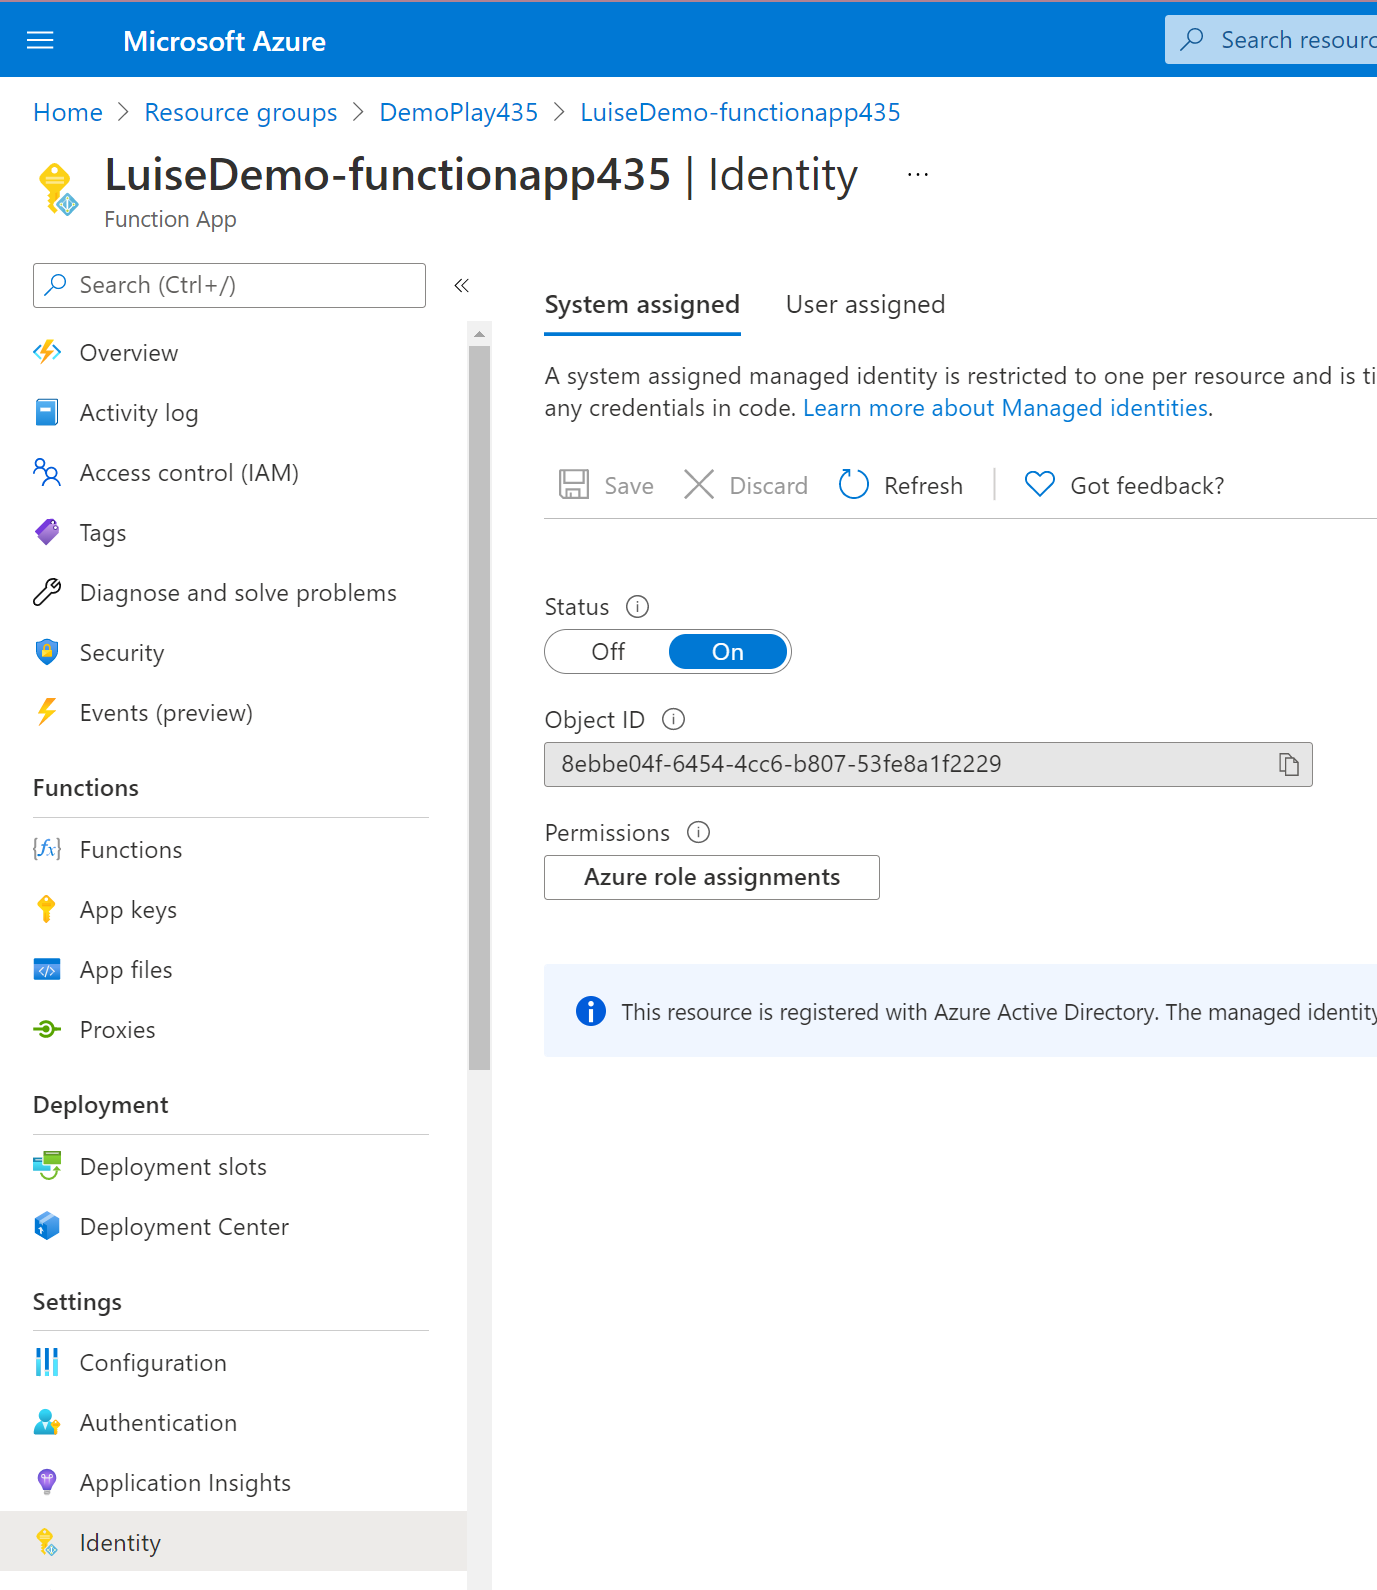Click the Save toolbar button
The width and height of the screenshot is (1377, 1590).
click(606, 485)
